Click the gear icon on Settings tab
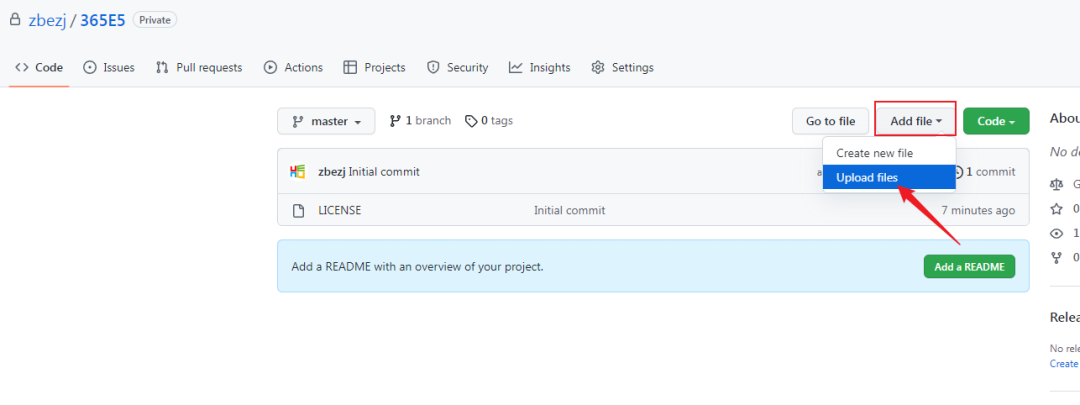This screenshot has width=1080, height=405. tap(599, 68)
